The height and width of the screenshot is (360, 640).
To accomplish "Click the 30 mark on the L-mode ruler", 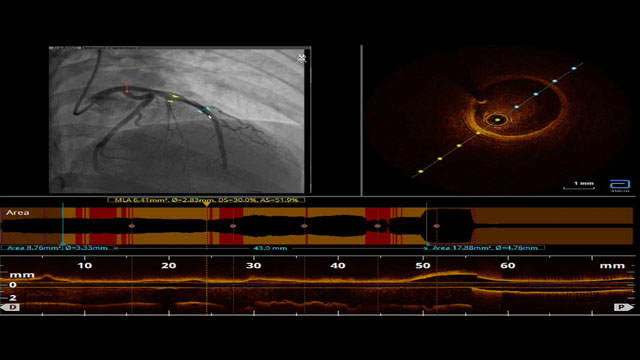I will point(253,265).
